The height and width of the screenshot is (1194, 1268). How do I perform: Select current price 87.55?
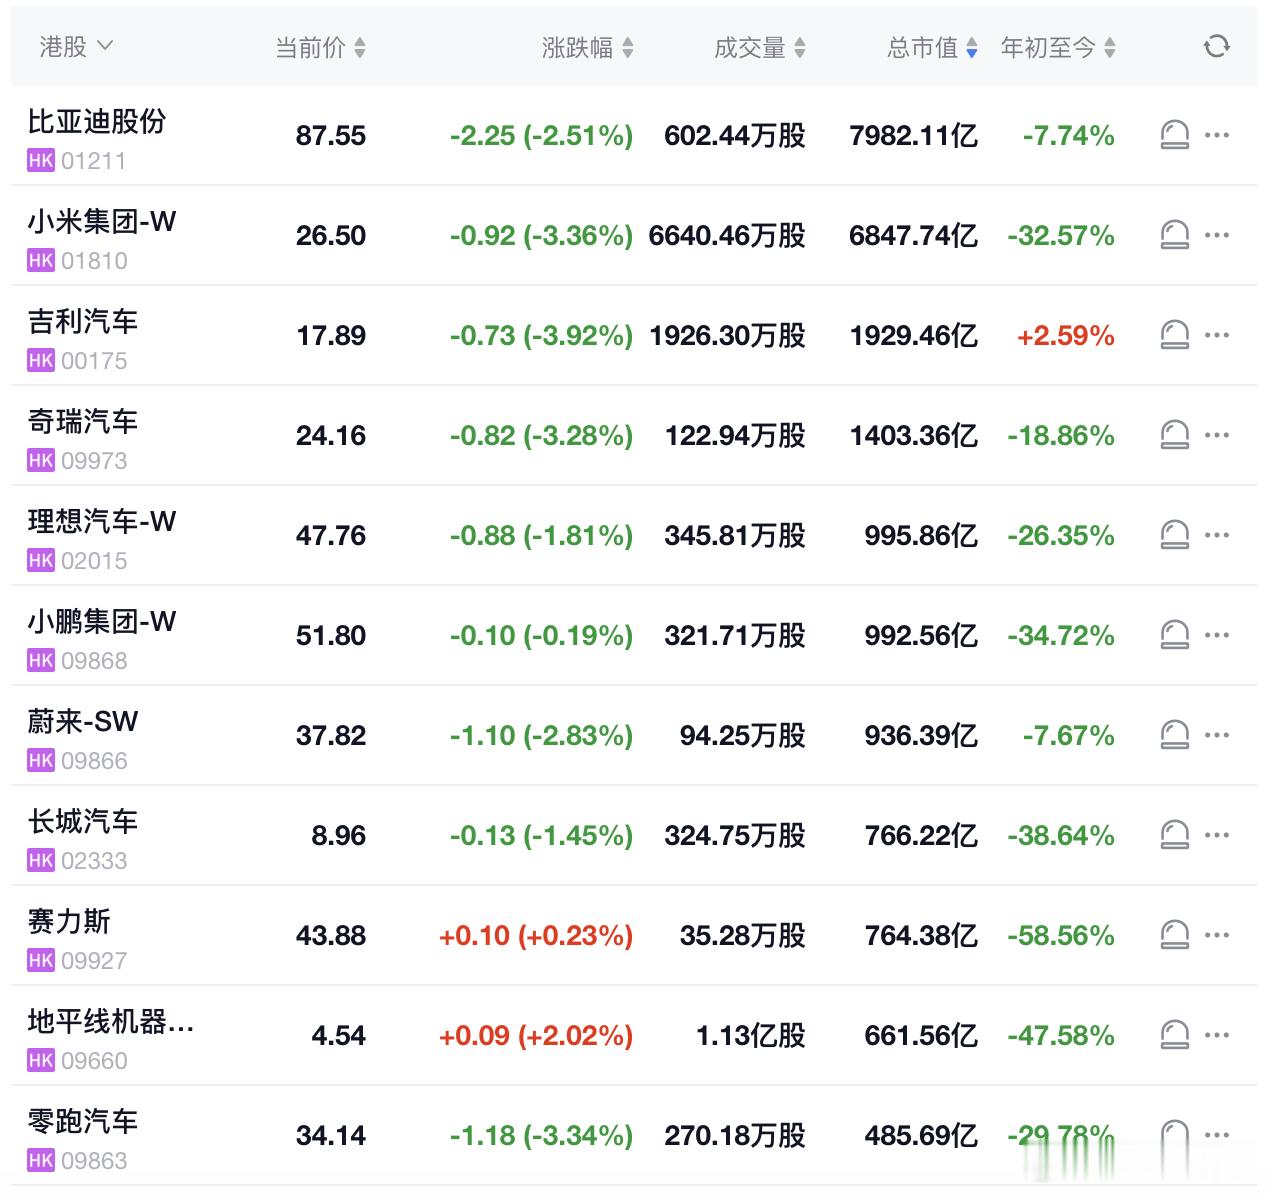pyautogui.click(x=331, y=135)
